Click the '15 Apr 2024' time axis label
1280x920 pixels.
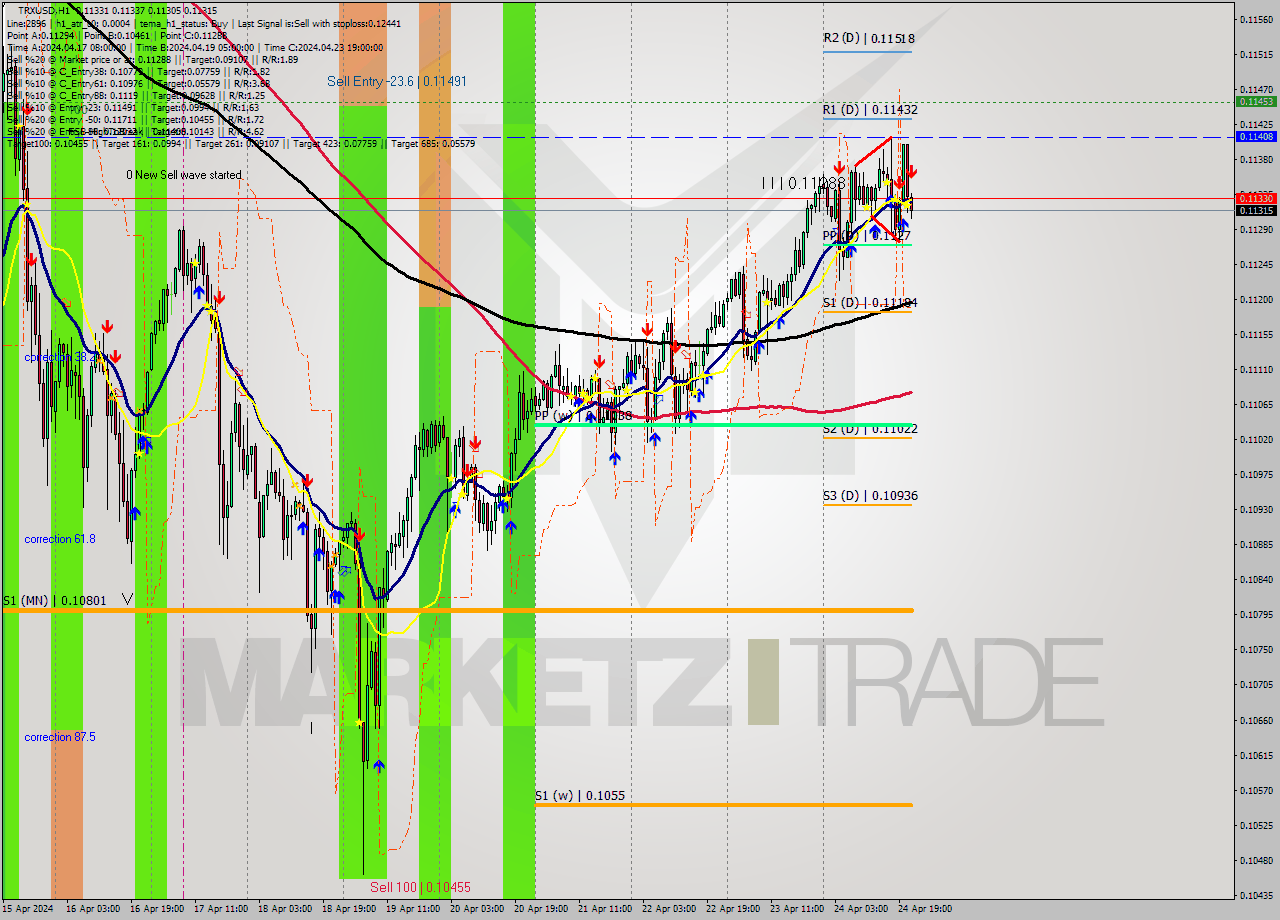click(26, 909)
